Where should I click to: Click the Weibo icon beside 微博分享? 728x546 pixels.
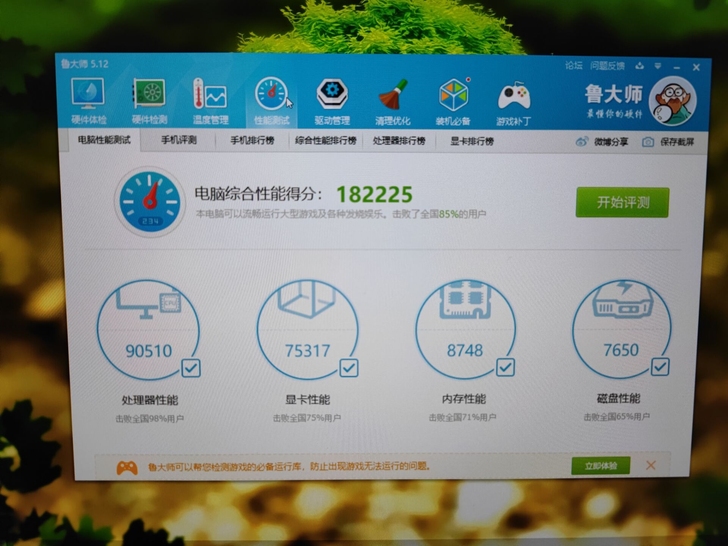(x=582, y=142)
